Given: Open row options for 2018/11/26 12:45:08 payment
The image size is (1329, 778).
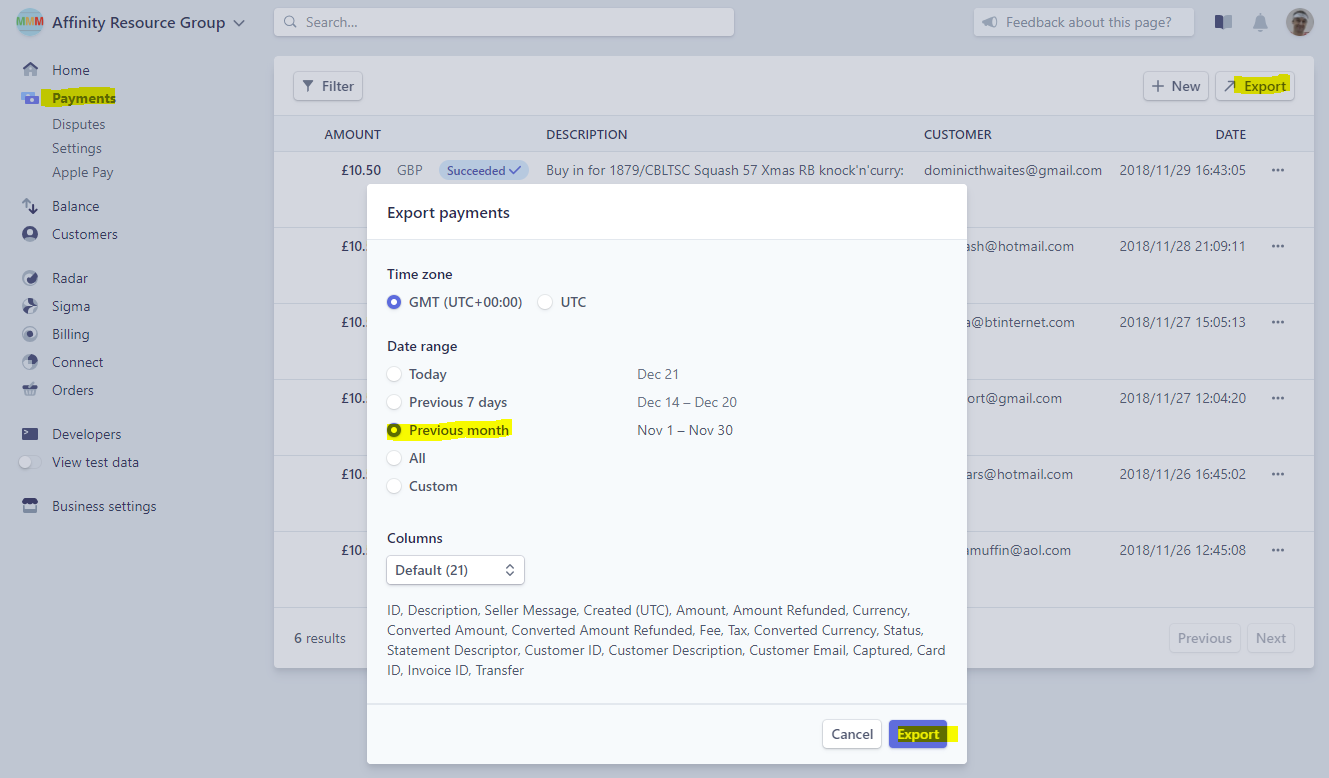Looking at the screenshot, I should click(1277, 550).
